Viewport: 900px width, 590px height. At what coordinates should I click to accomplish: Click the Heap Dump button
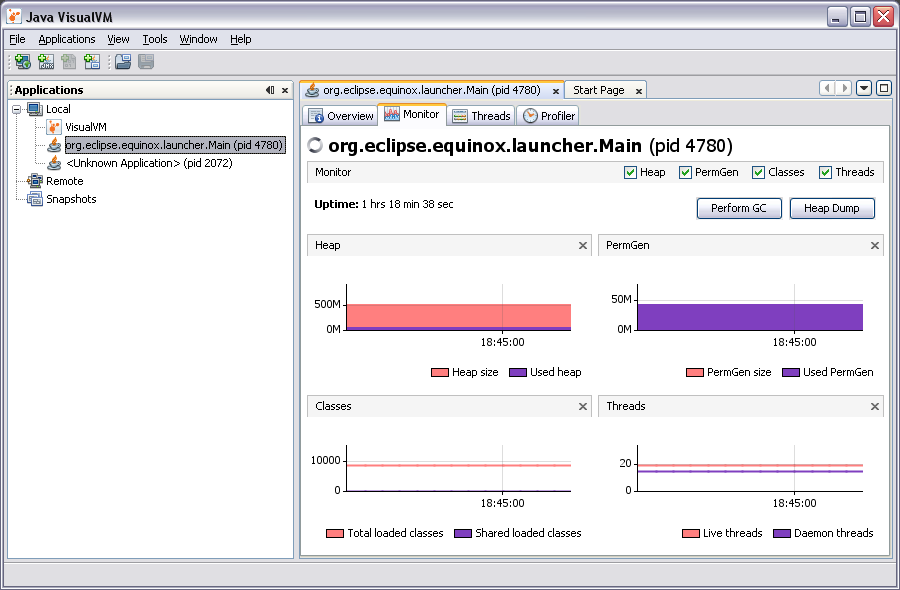(x=832, y=208)
